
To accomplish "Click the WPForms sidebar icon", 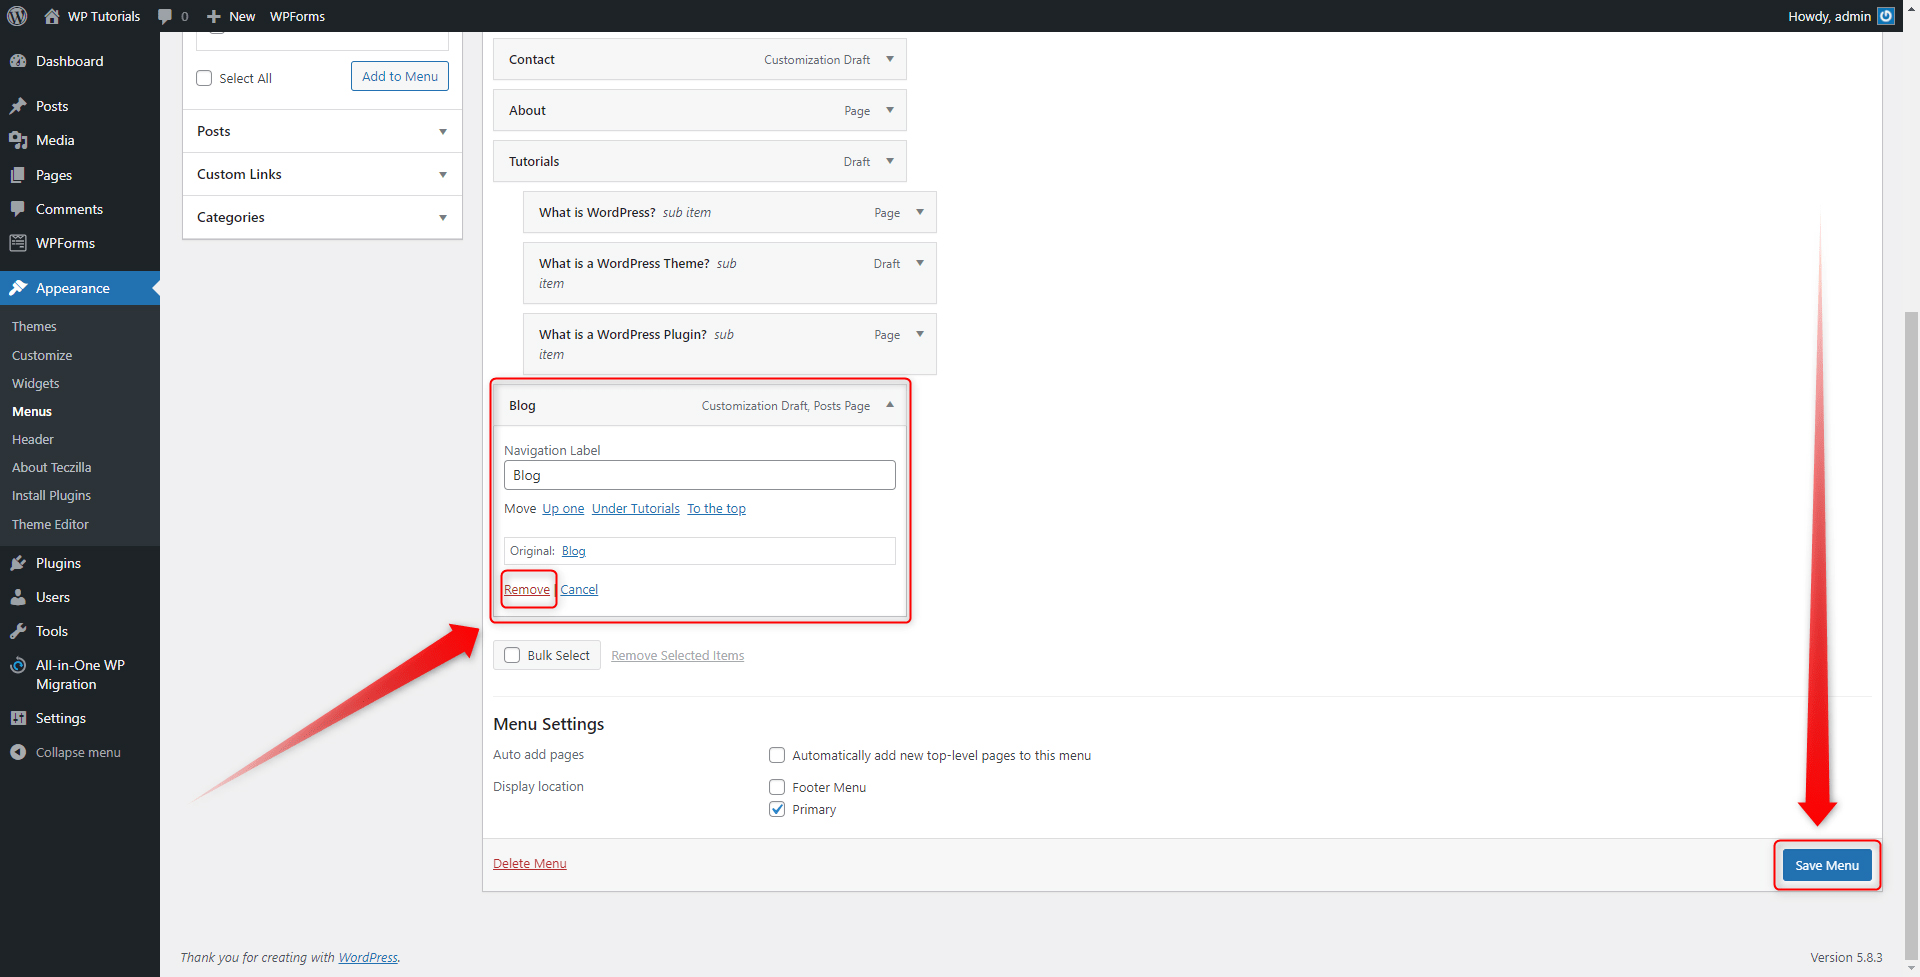I will point(18,243).
